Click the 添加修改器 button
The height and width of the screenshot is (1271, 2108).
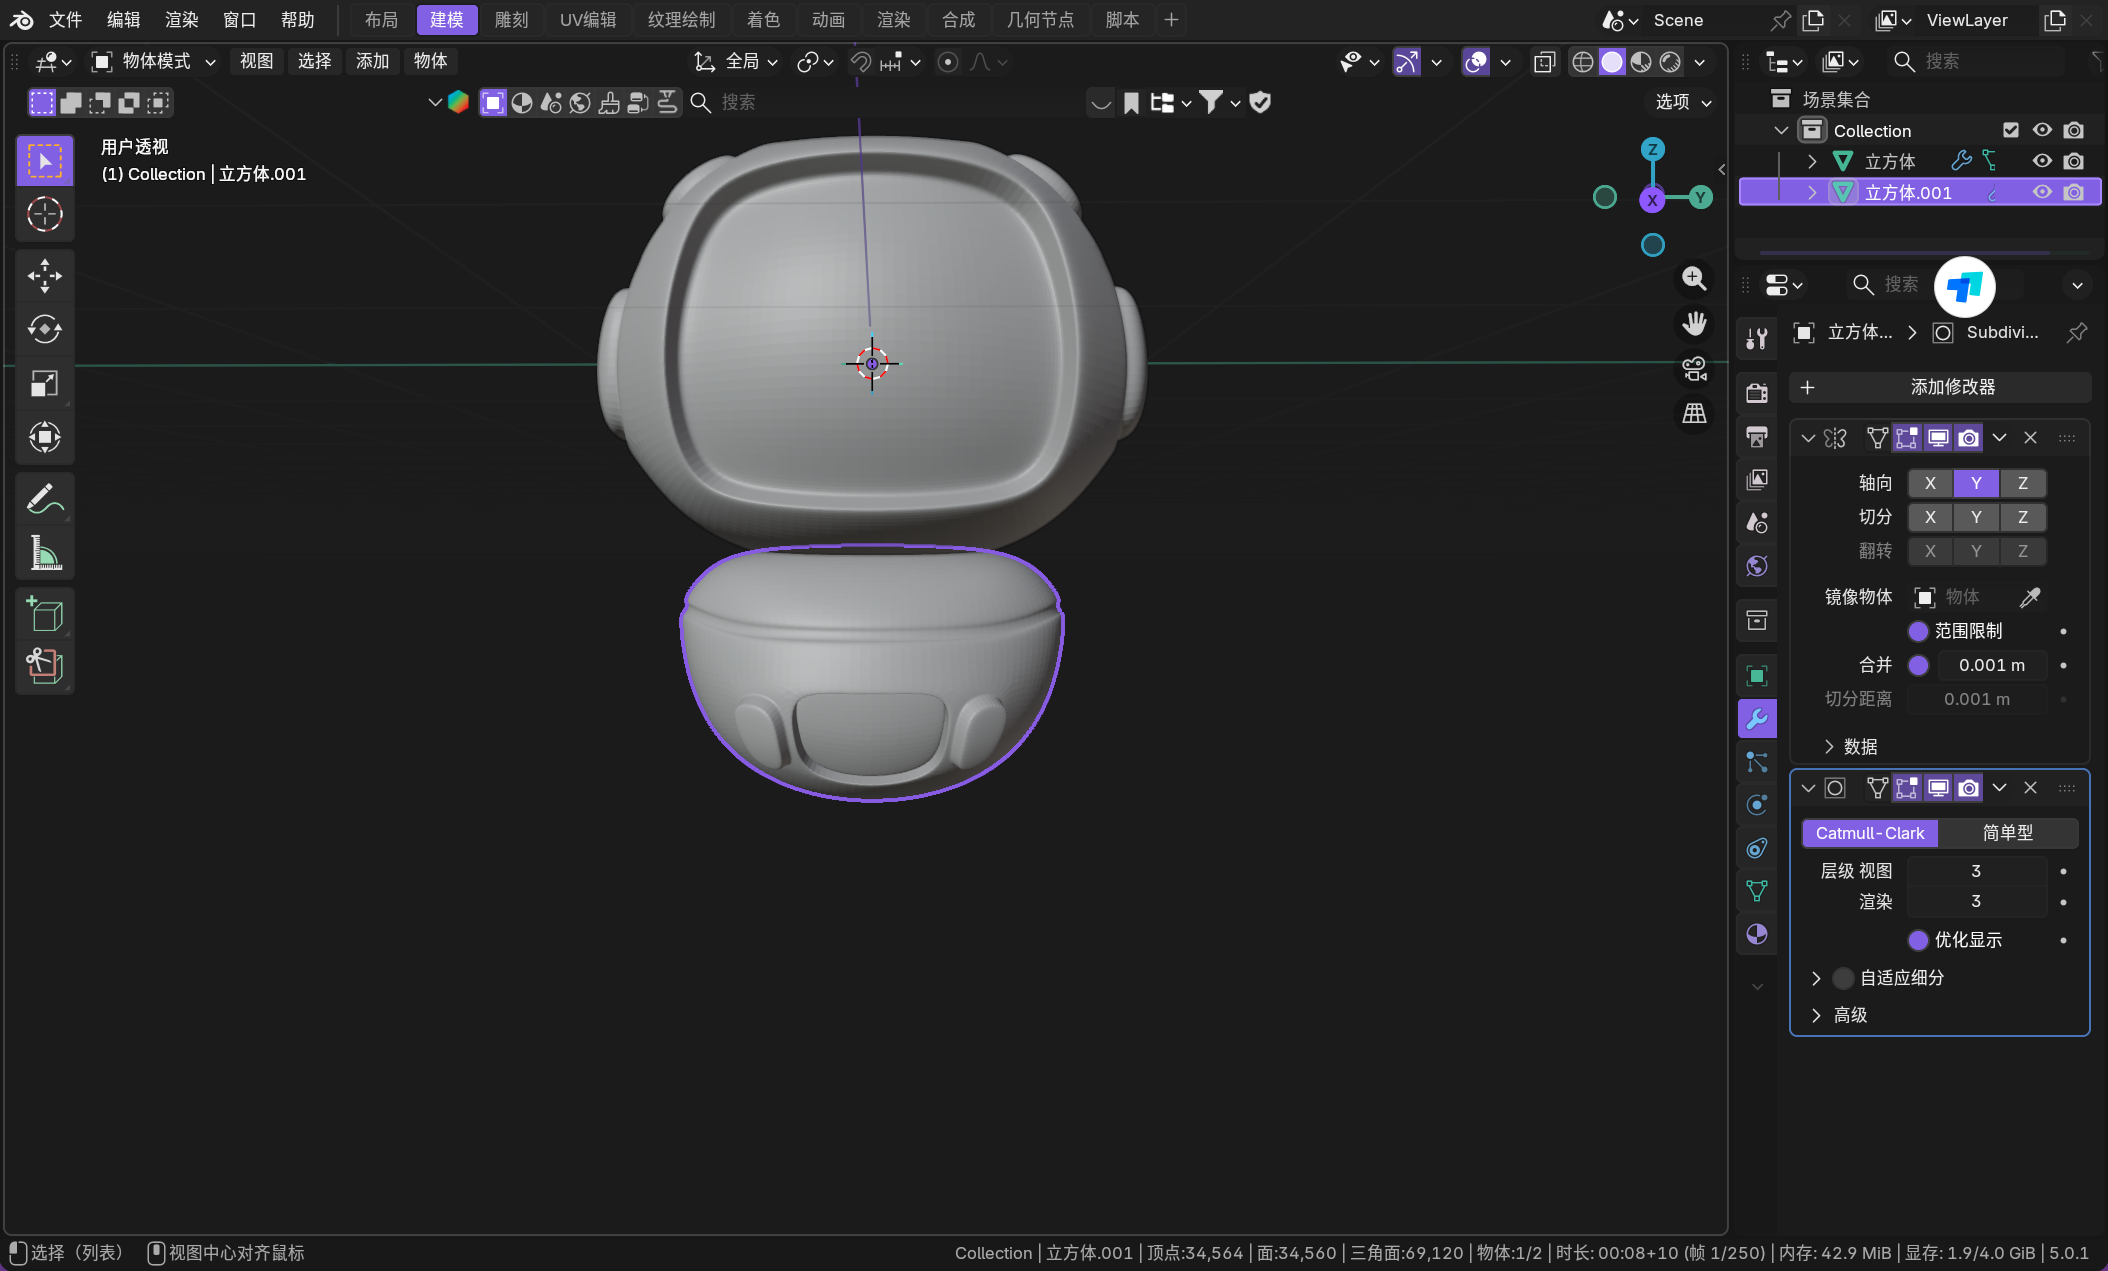[1940, 387]
